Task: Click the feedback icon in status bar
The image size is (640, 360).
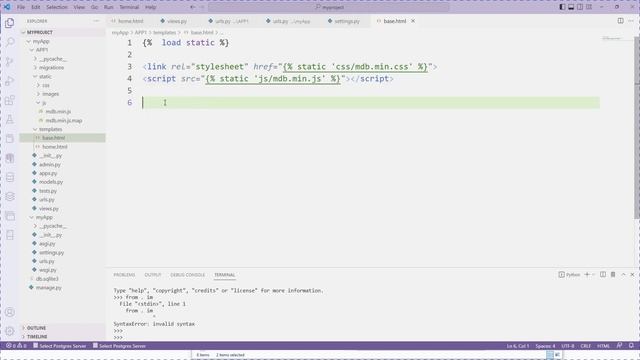Action: tap(619, 346)
